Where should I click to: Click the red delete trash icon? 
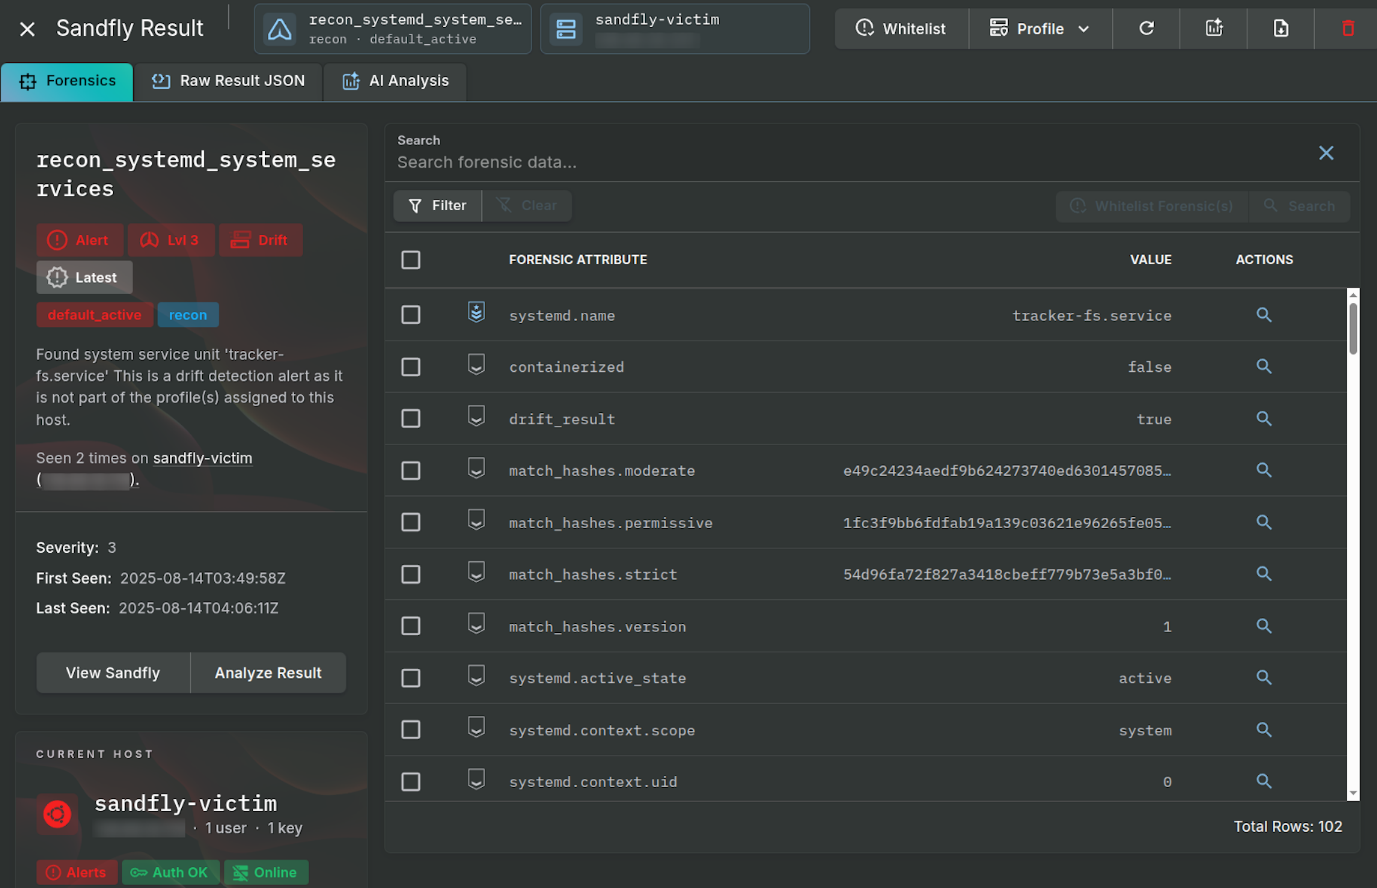coord(1348,28)
